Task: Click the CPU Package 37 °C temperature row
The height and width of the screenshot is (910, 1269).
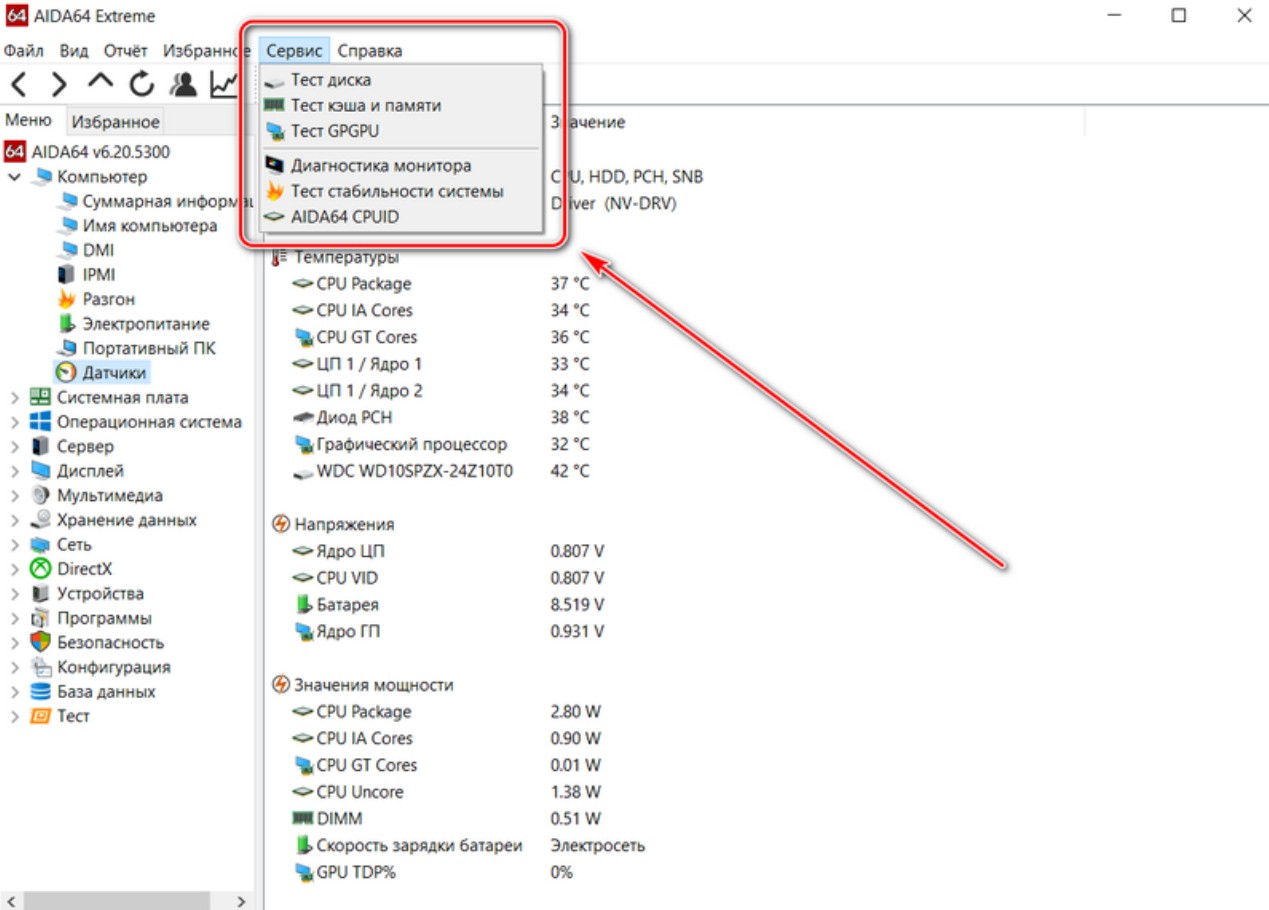Action: (x=443, y=284)
